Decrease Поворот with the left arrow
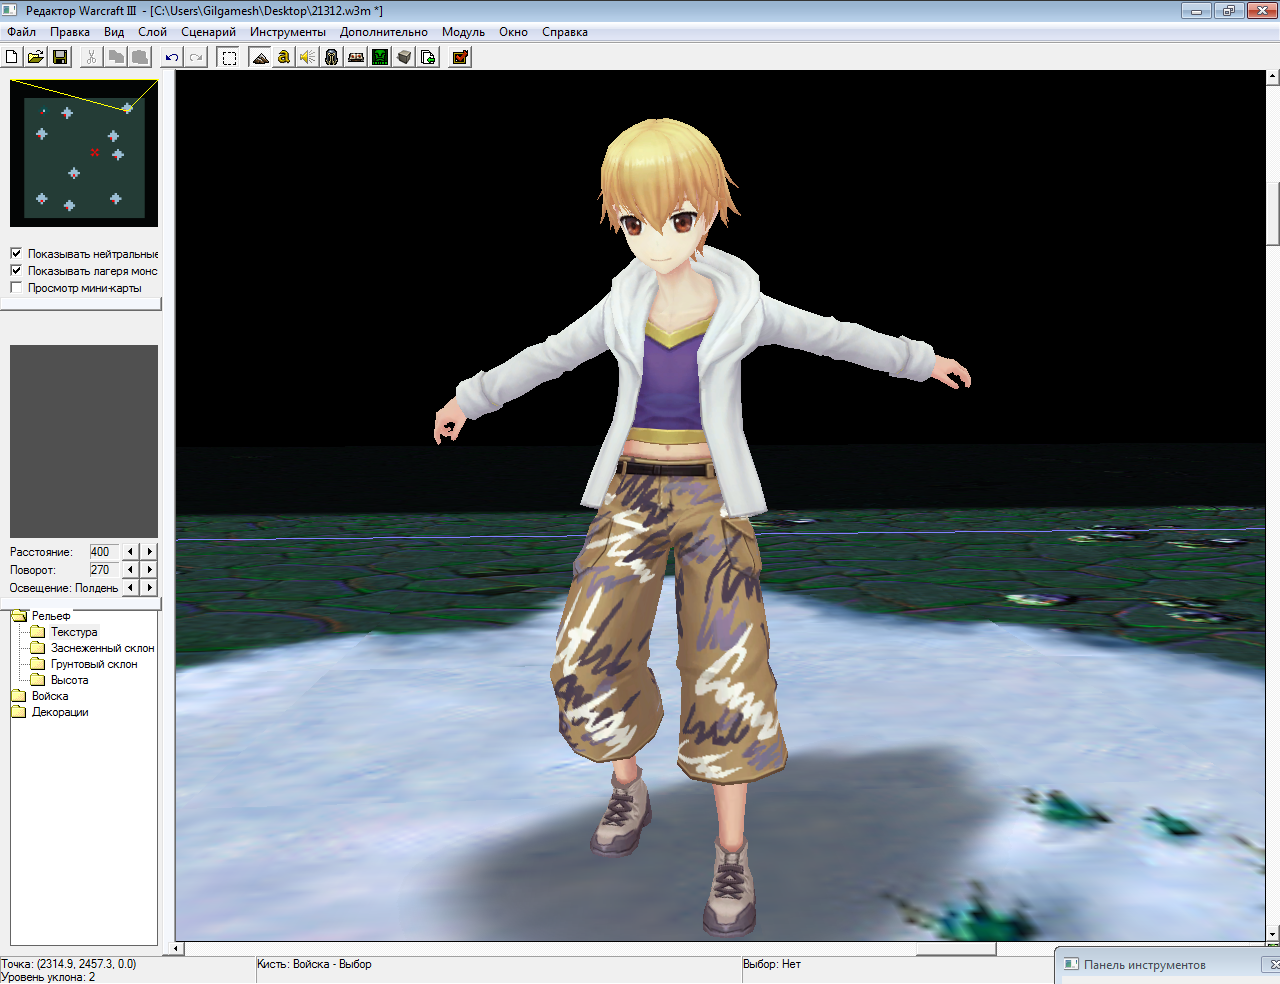 [130, 570]
